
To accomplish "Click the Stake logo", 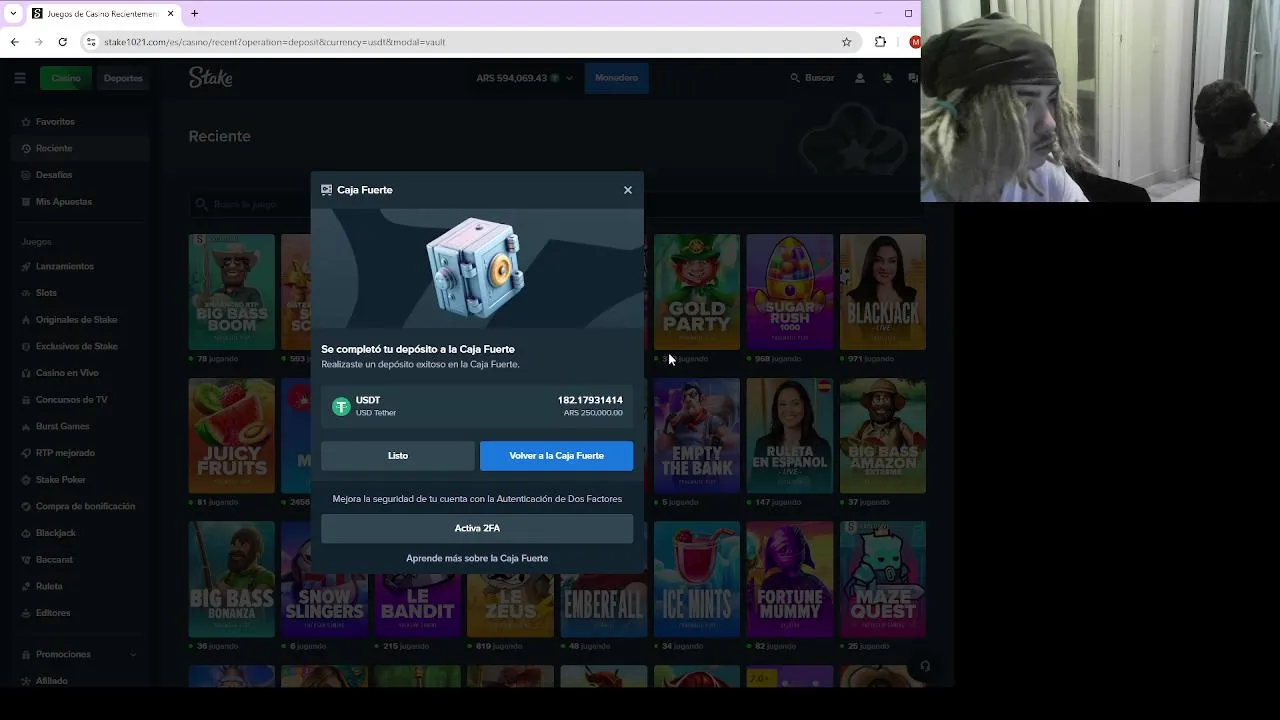I will tap(211, 78).
